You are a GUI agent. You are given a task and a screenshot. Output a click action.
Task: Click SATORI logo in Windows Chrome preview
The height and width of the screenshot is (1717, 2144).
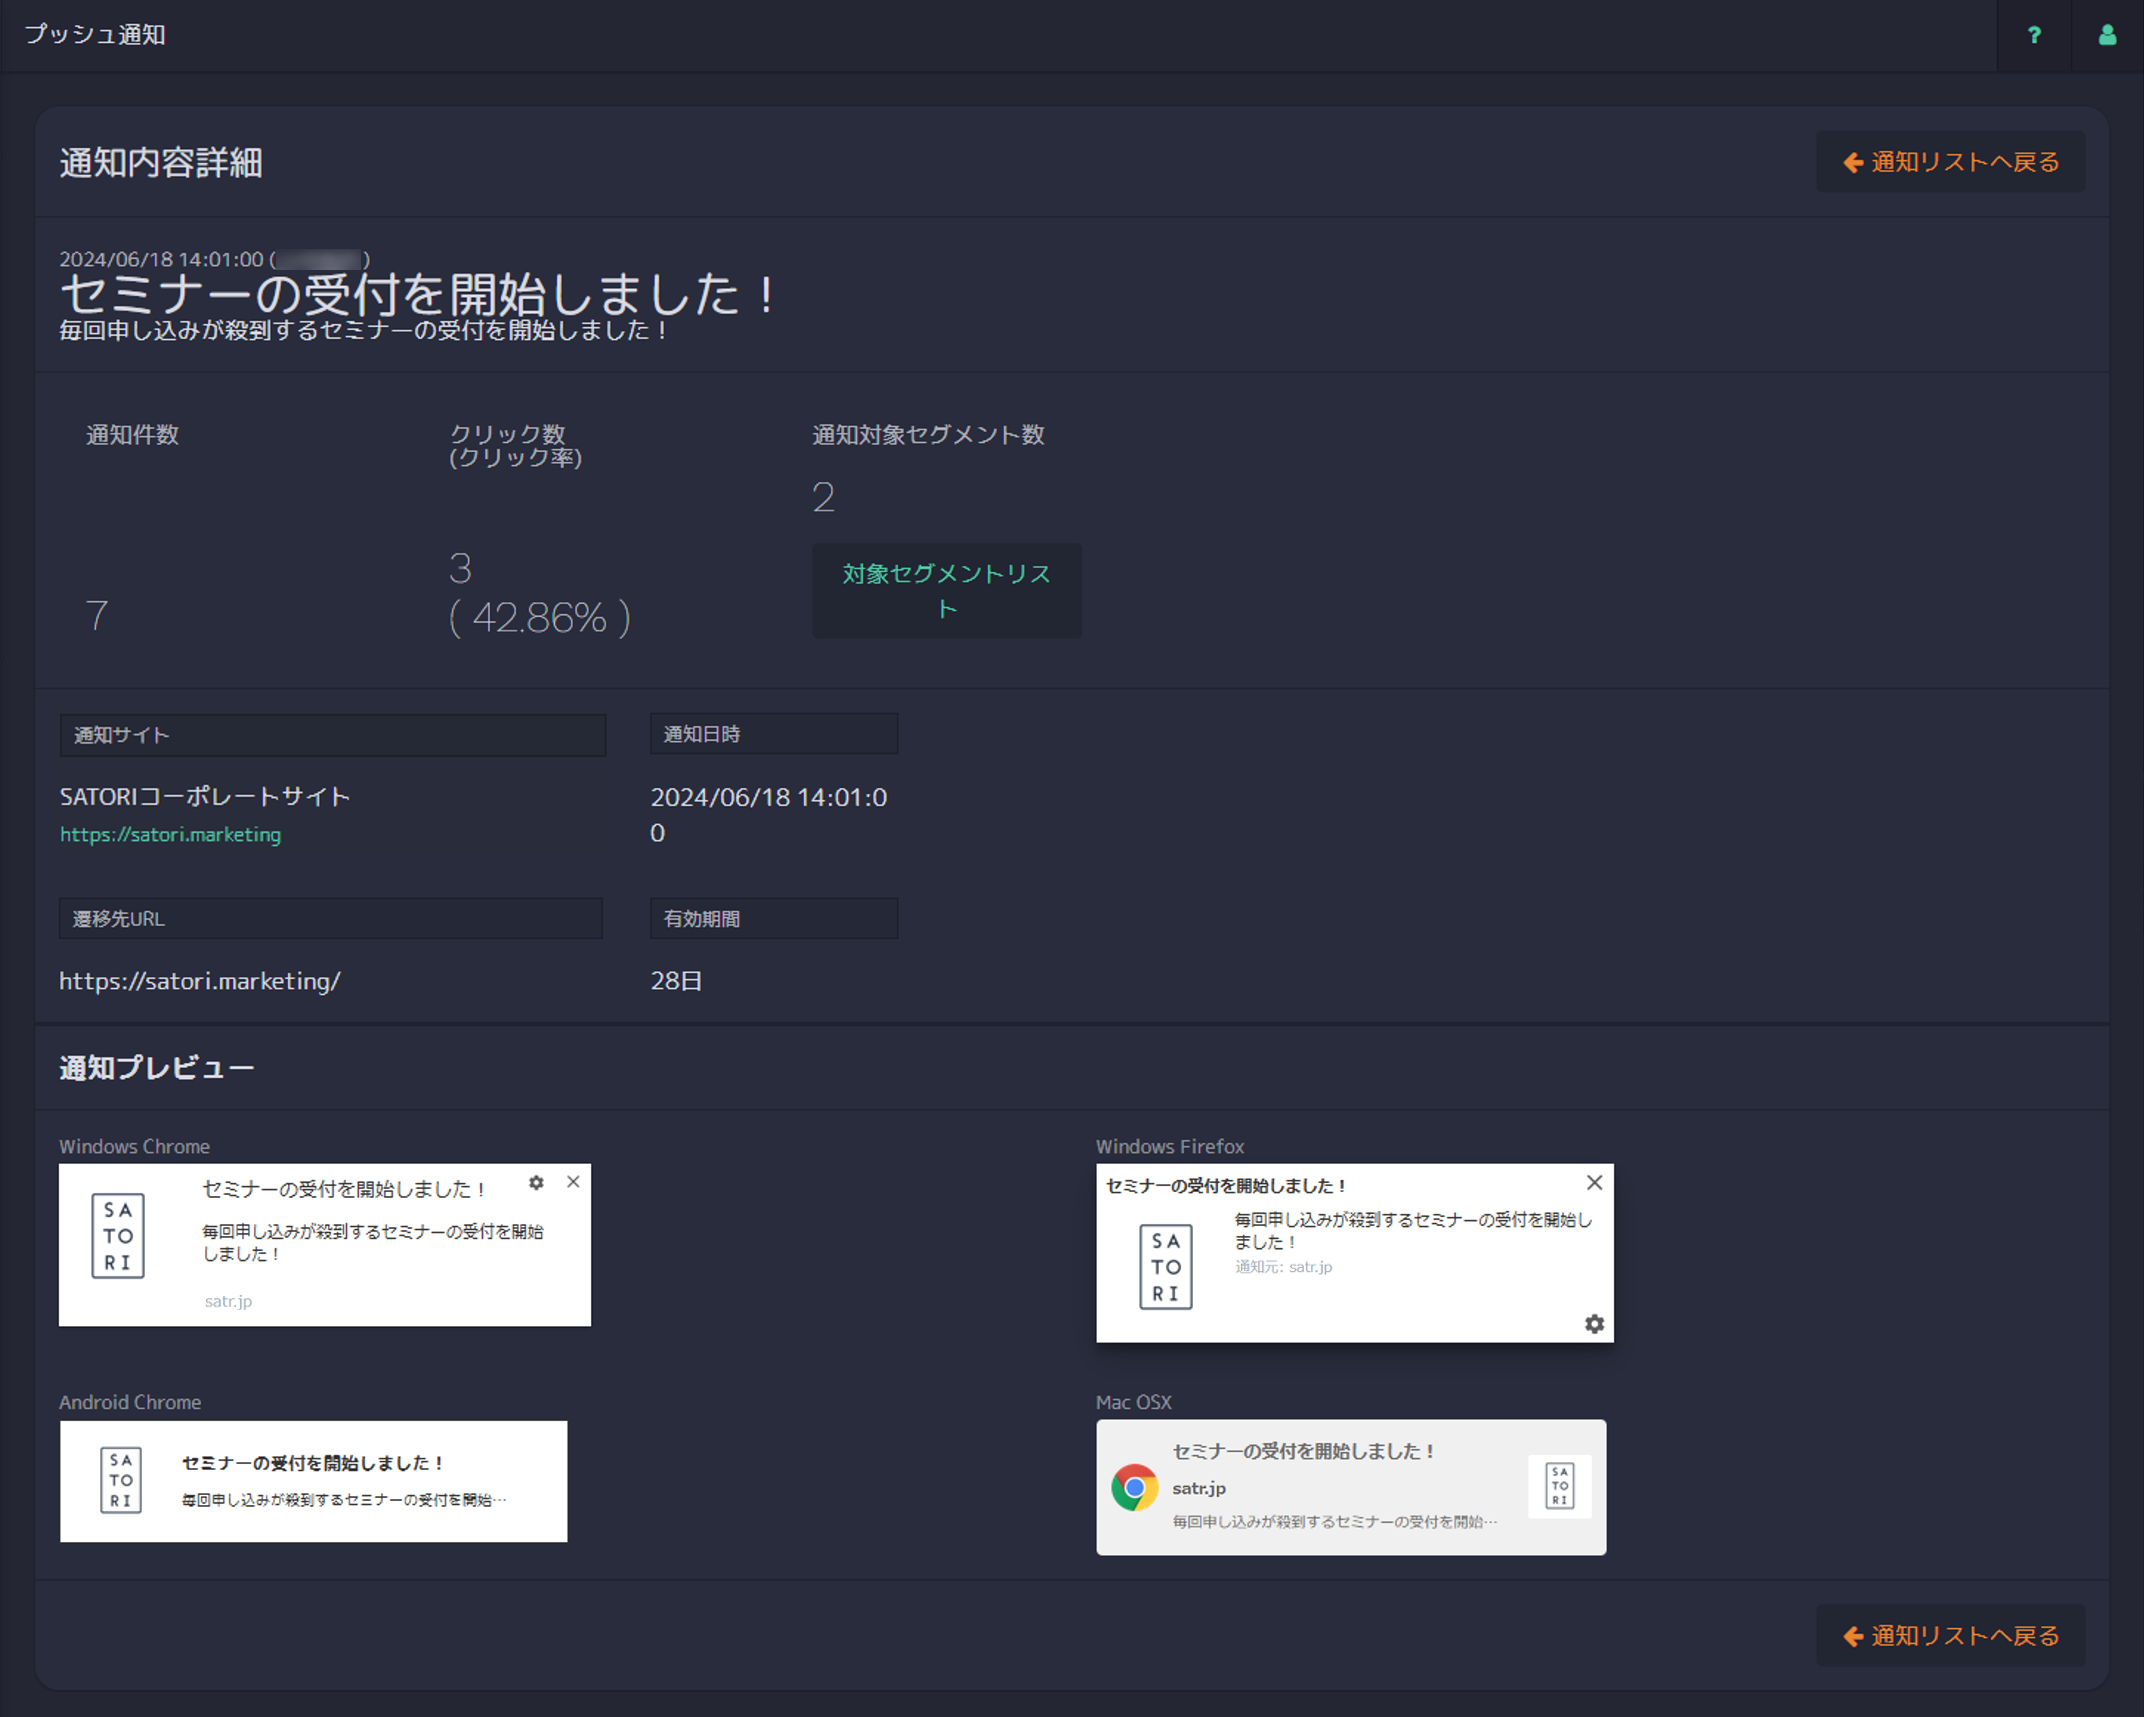pos(118,1235)
